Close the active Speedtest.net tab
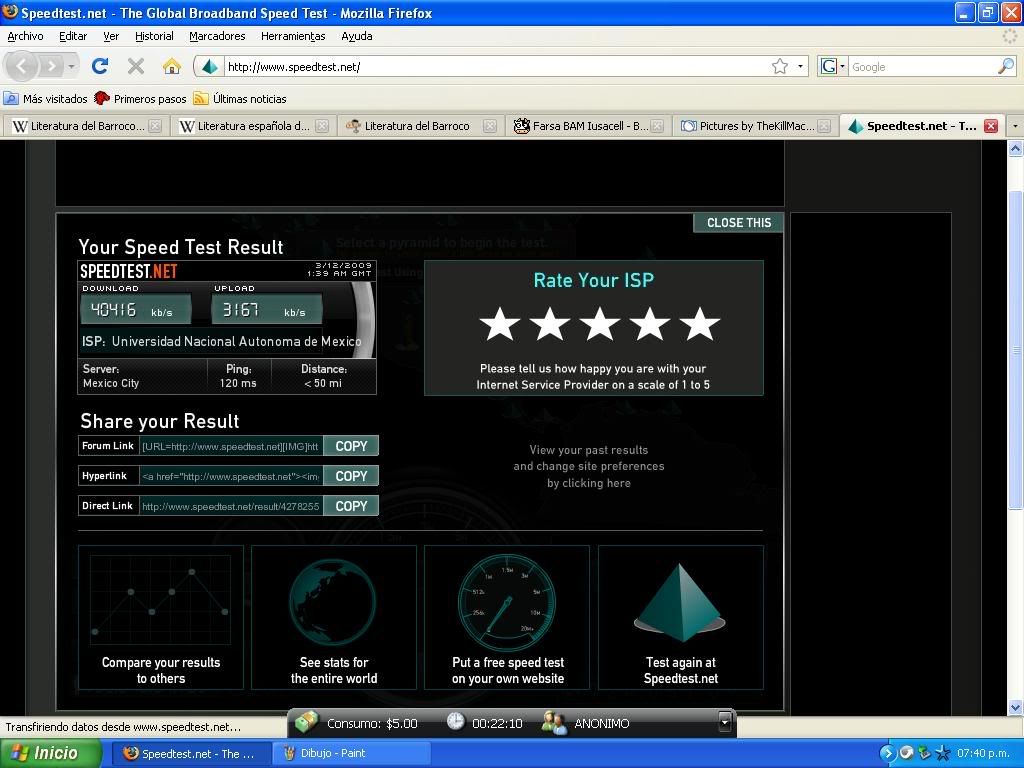The image size is (1024, 768). [x=991, y=126]
